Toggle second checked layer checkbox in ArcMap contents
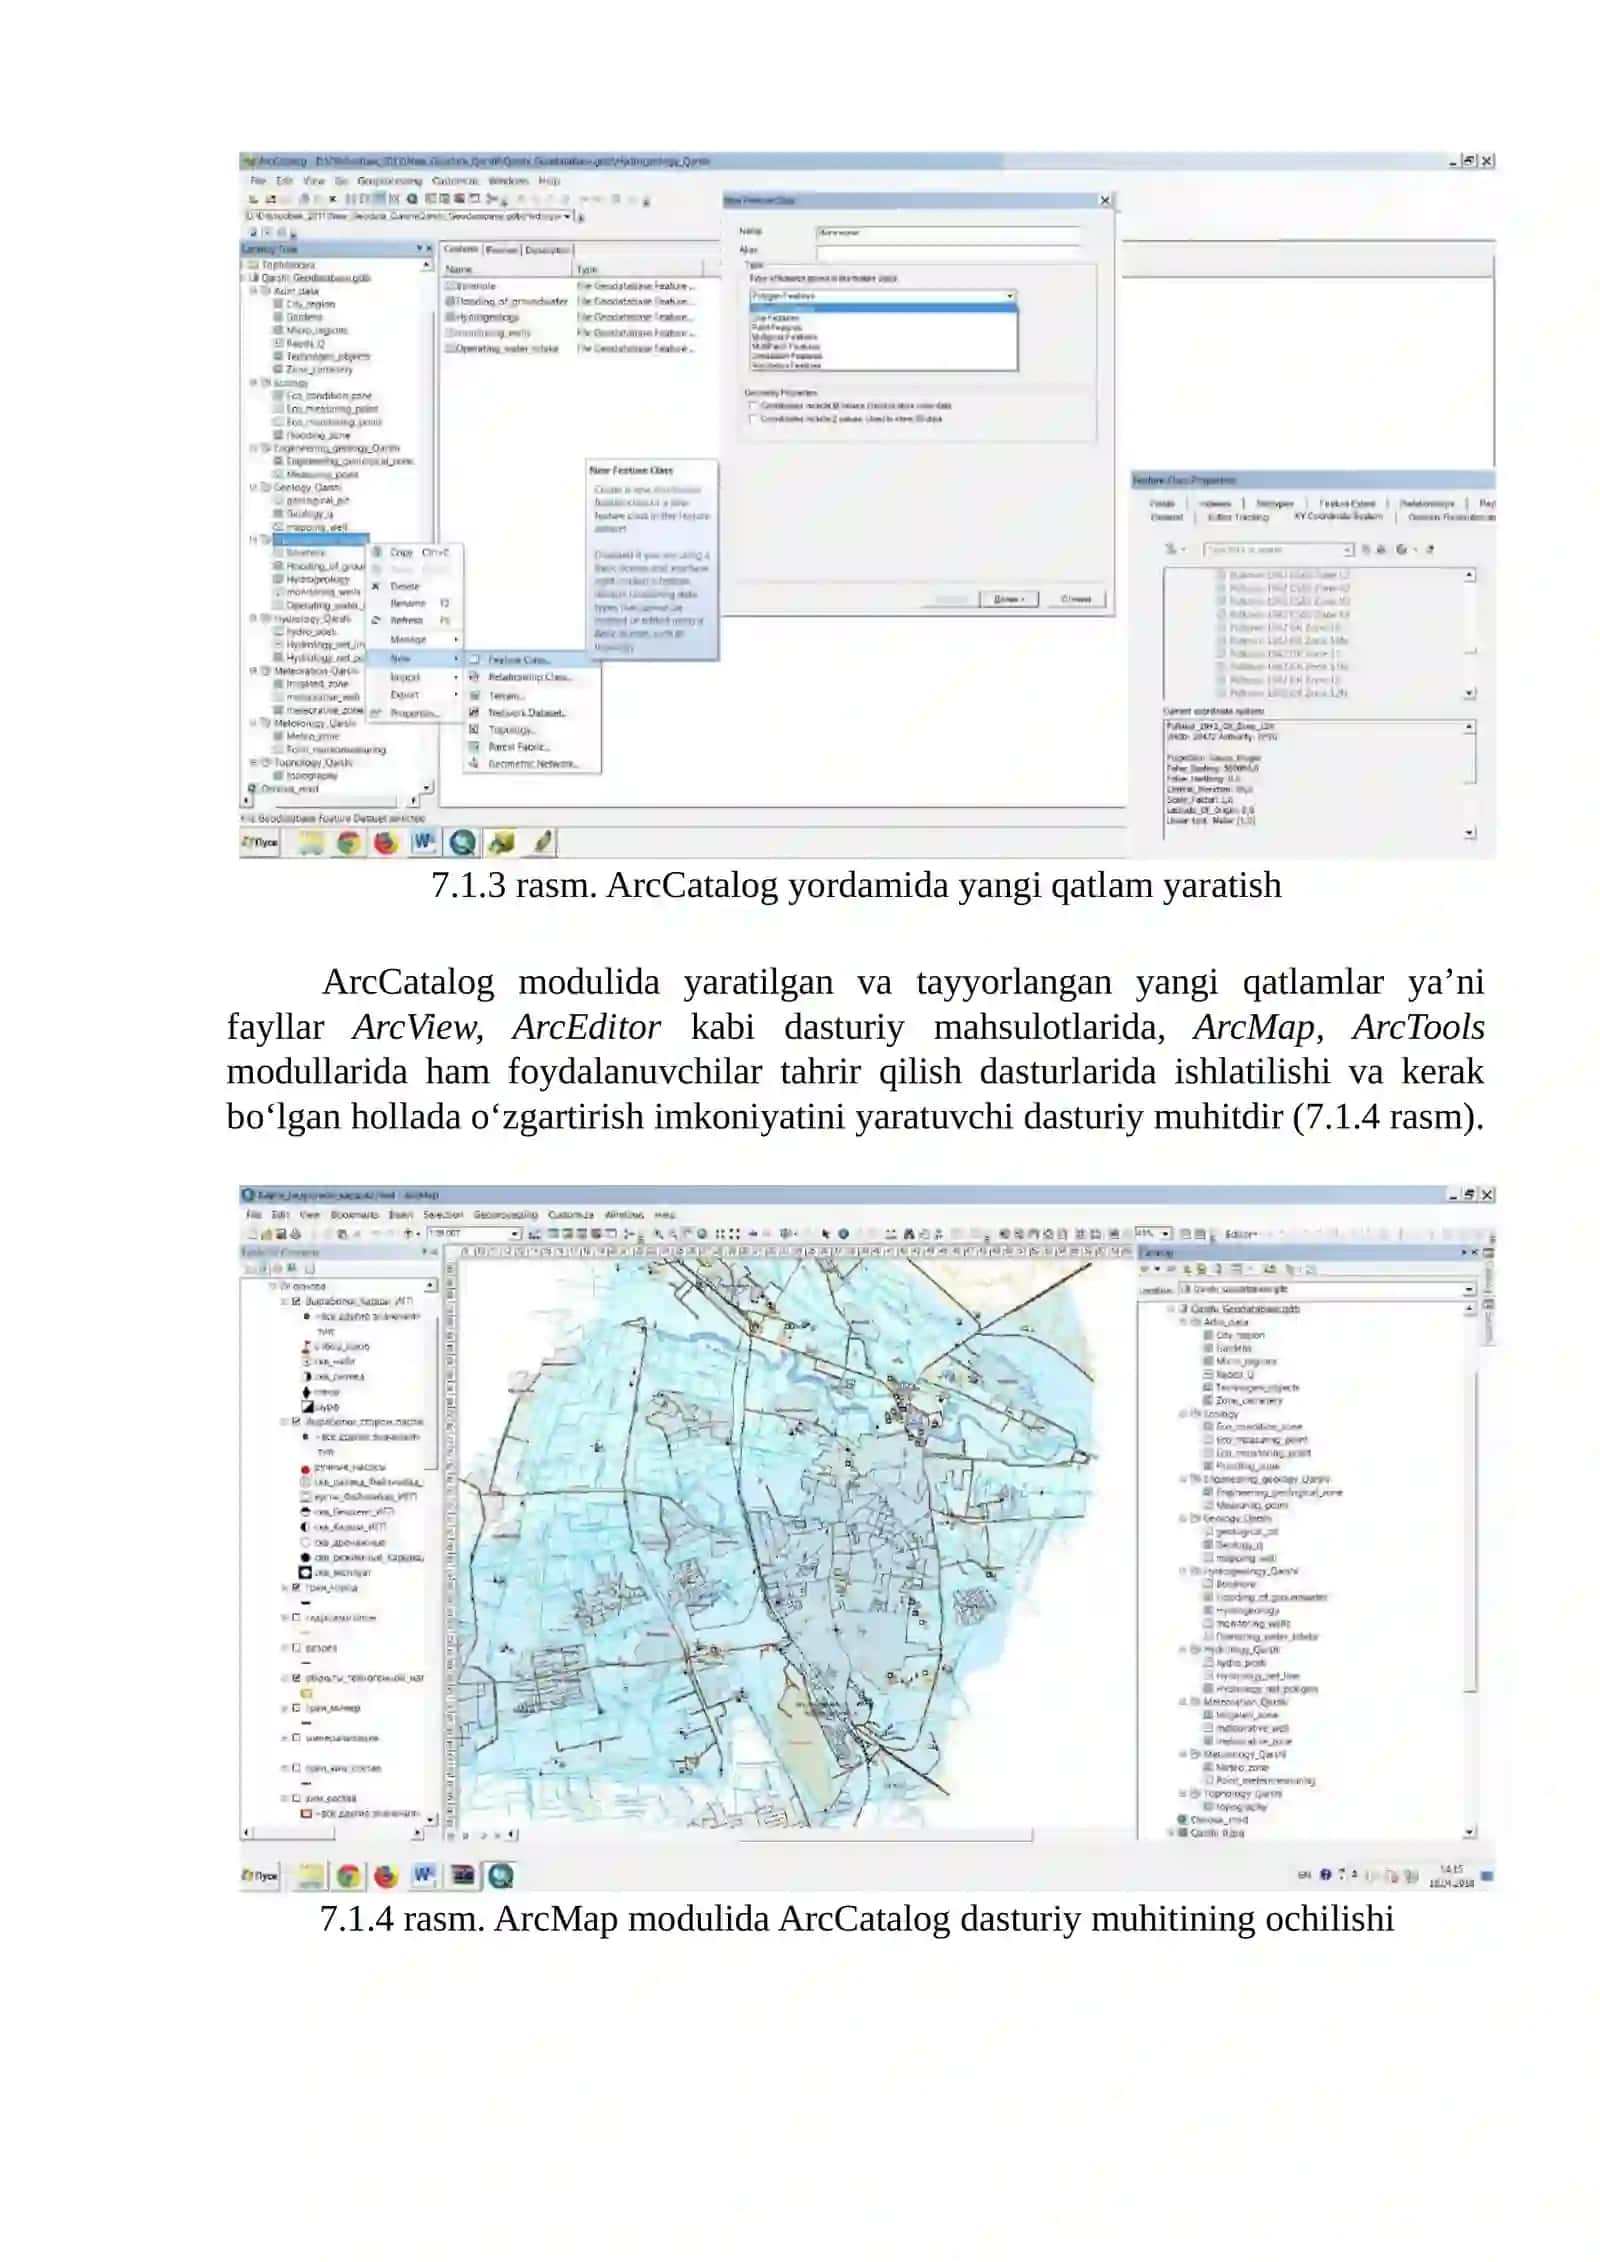Image resolution: width=1600 pixels, height=2262 pixels. point(296,1421)
